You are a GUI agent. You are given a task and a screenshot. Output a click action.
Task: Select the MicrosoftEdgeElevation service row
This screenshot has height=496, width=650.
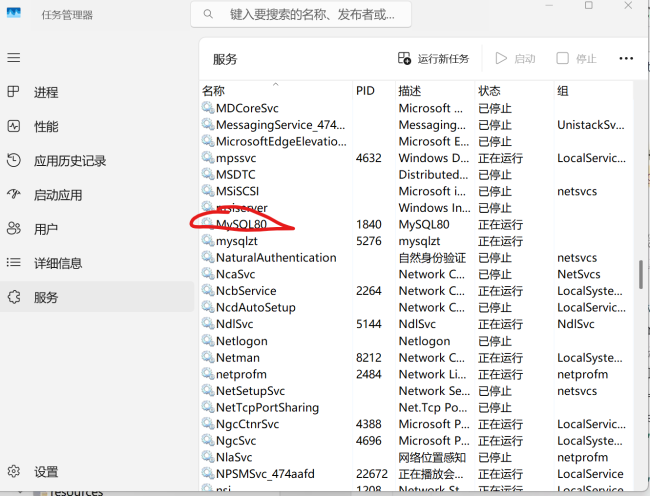(416, 141)
